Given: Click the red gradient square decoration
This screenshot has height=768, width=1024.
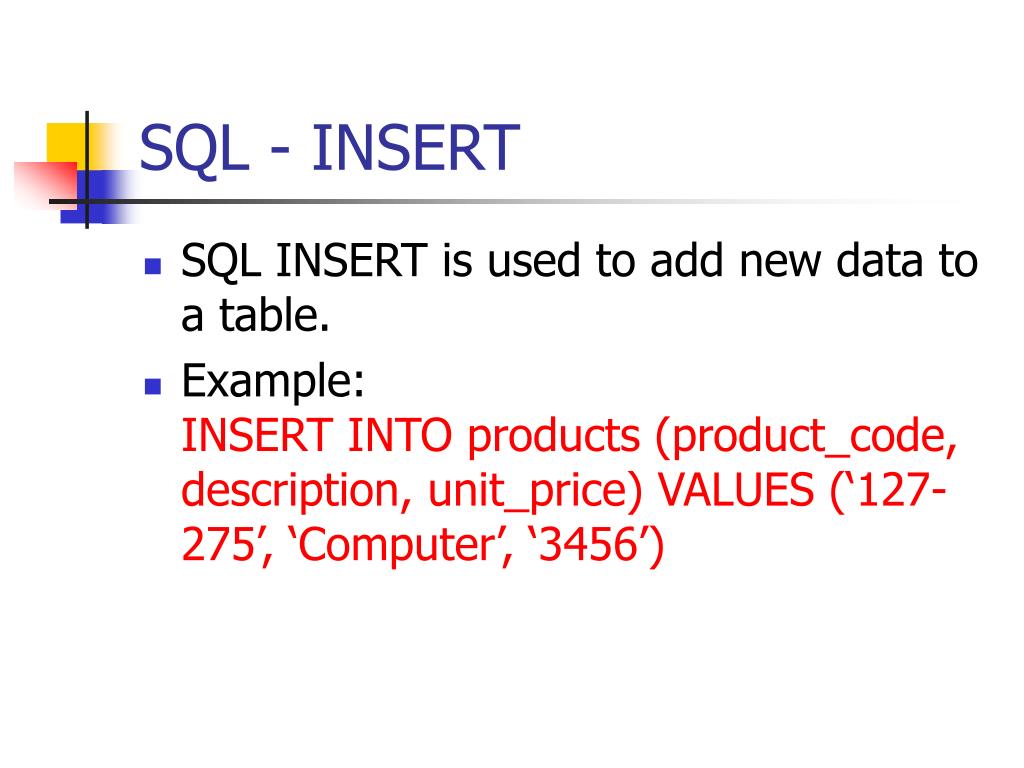Looking at the screenshot, I should [46, 184].
